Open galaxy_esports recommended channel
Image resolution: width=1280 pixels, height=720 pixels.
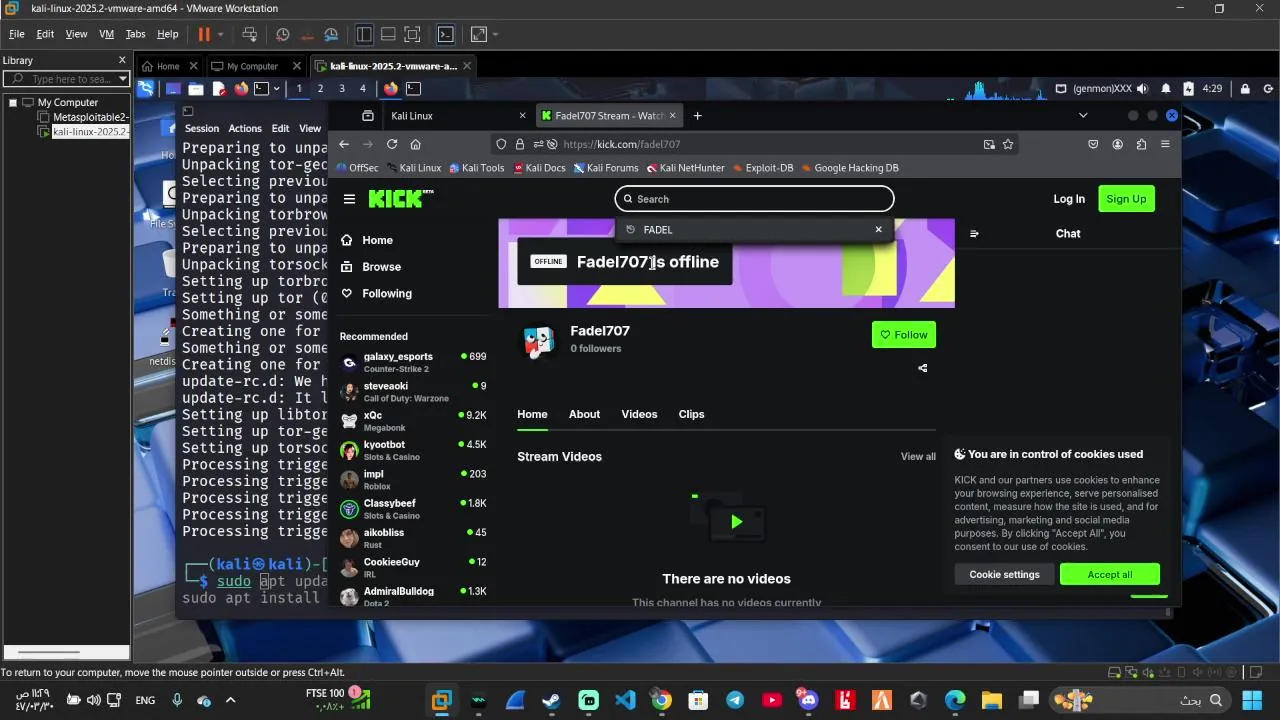pyautogui.click(x=413, y=362)
